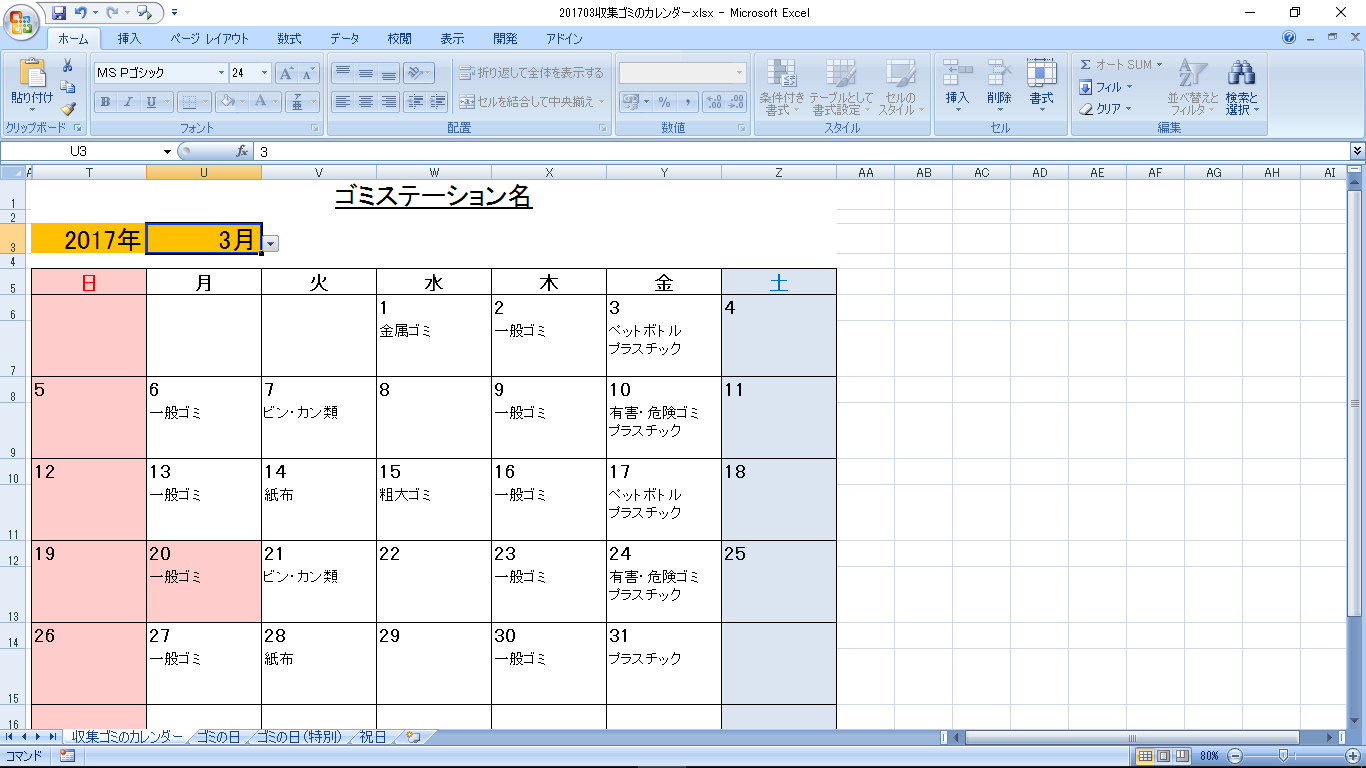This screenshot has width=1366, height=768.
Task: Click the Insert (挿入) cells button
Action: [x=957, y=86]
